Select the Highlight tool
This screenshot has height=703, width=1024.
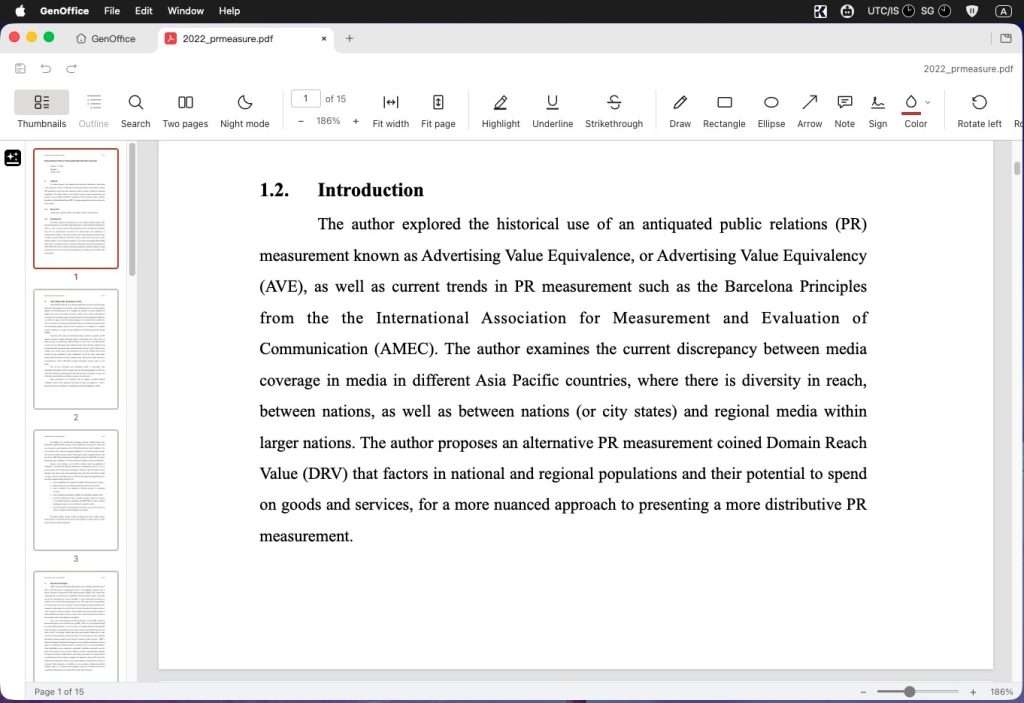(500, 110)
